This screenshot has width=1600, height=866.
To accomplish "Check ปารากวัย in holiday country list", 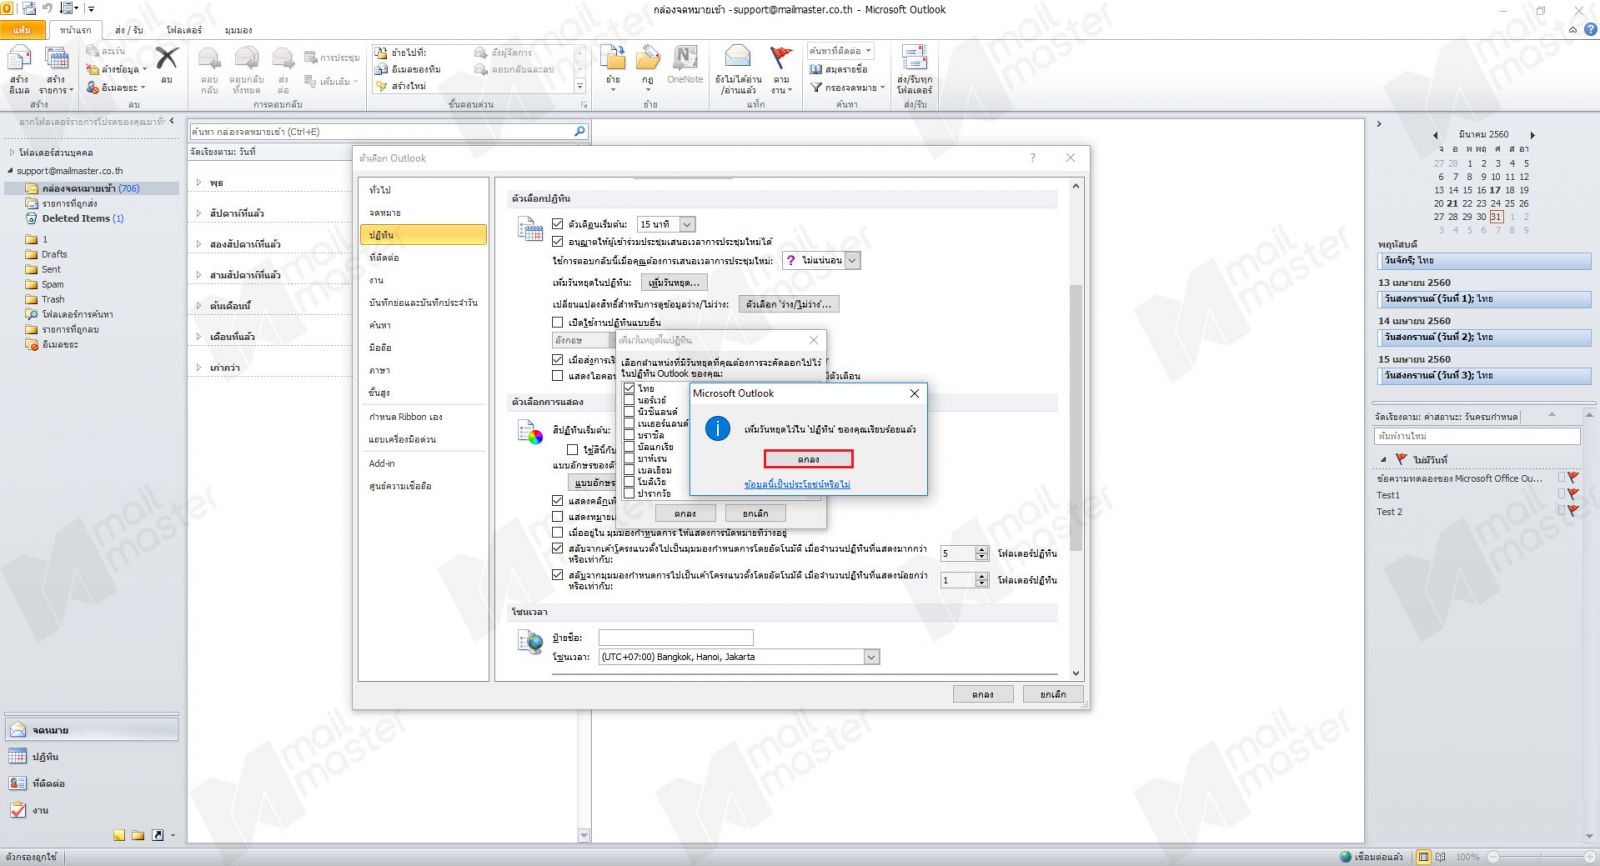I will pos(629,493).
